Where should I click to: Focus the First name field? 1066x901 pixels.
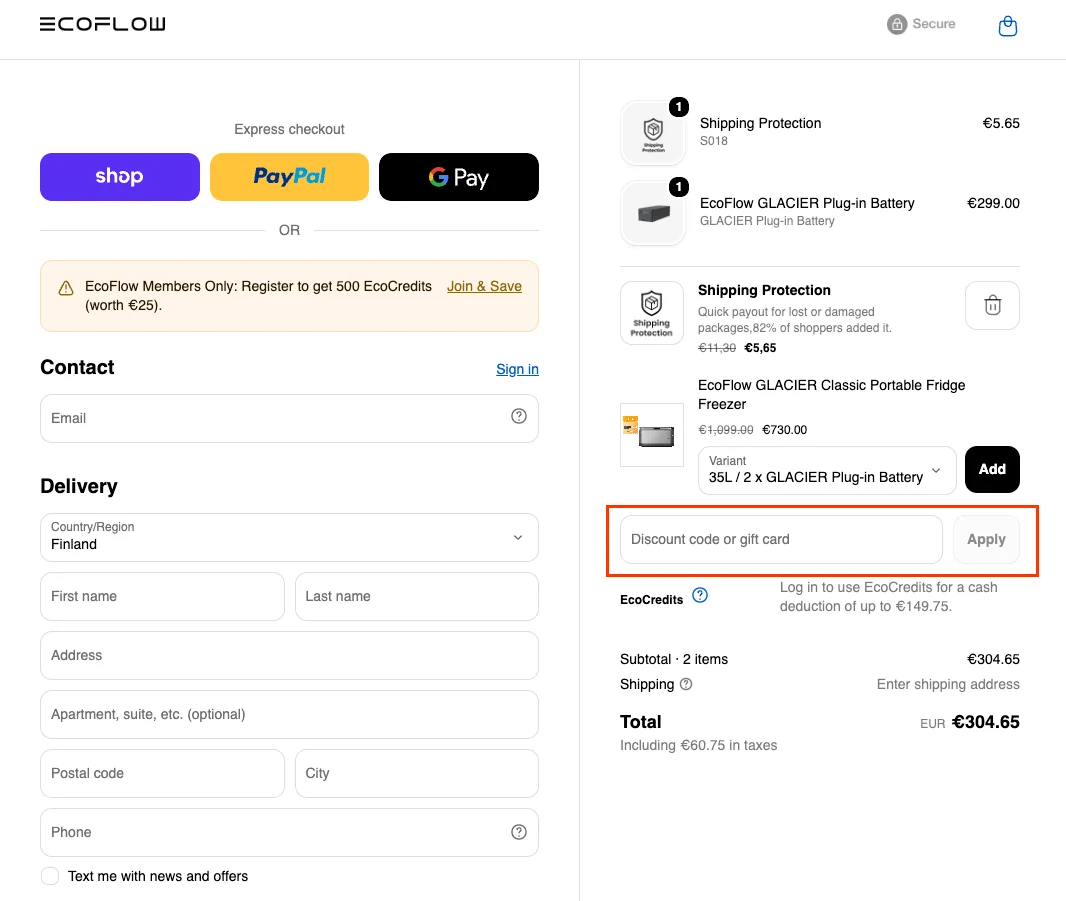pyautogui.click(x=162, y=596)
